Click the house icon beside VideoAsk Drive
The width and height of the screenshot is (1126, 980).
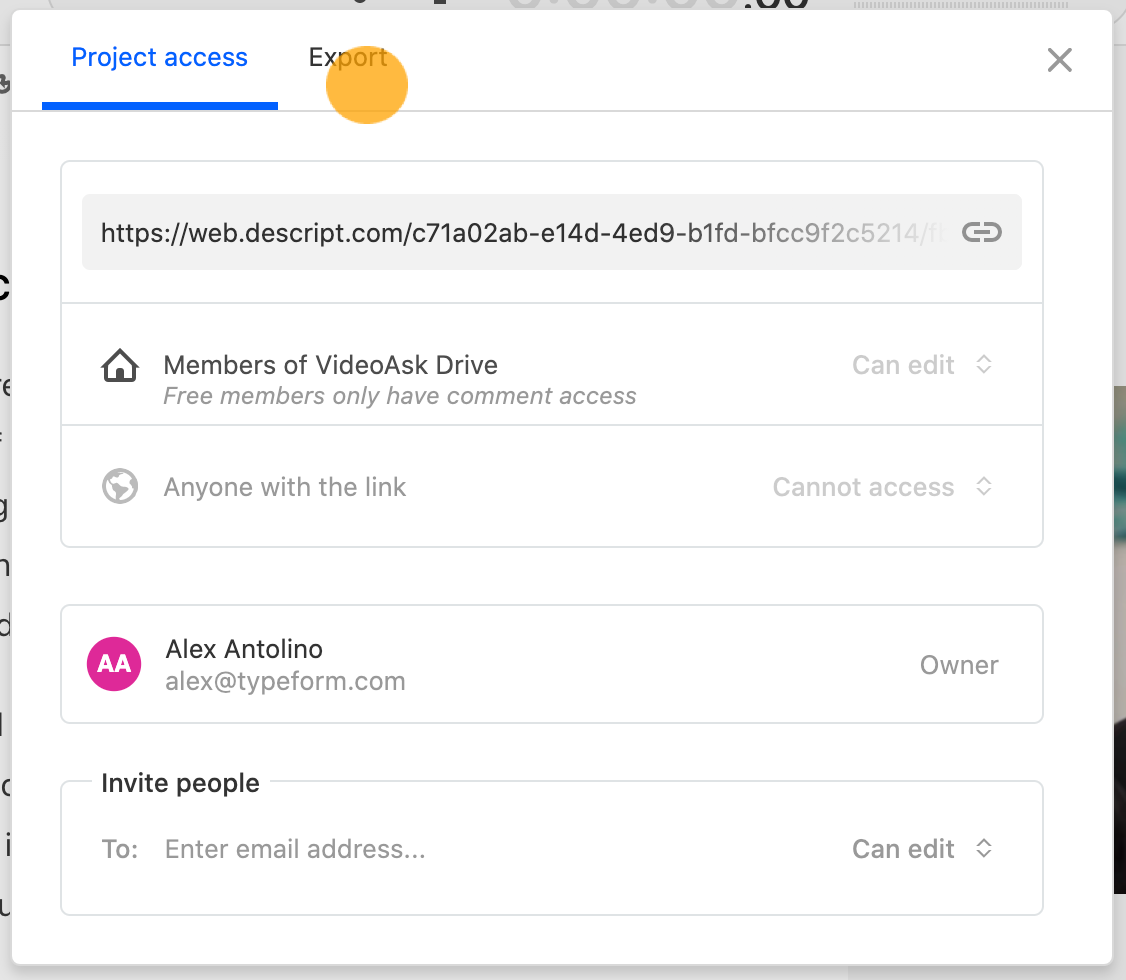120,365
